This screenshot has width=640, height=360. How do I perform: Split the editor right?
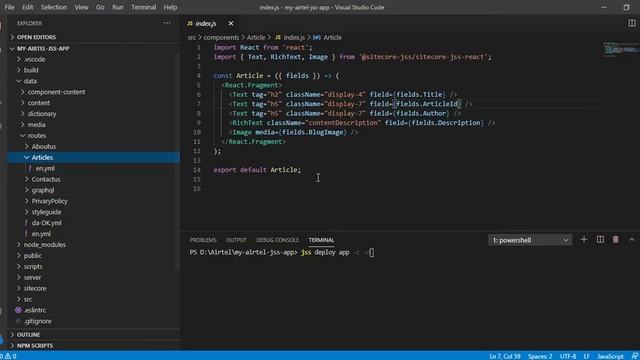pyautogui.click(x=631, y=23)
